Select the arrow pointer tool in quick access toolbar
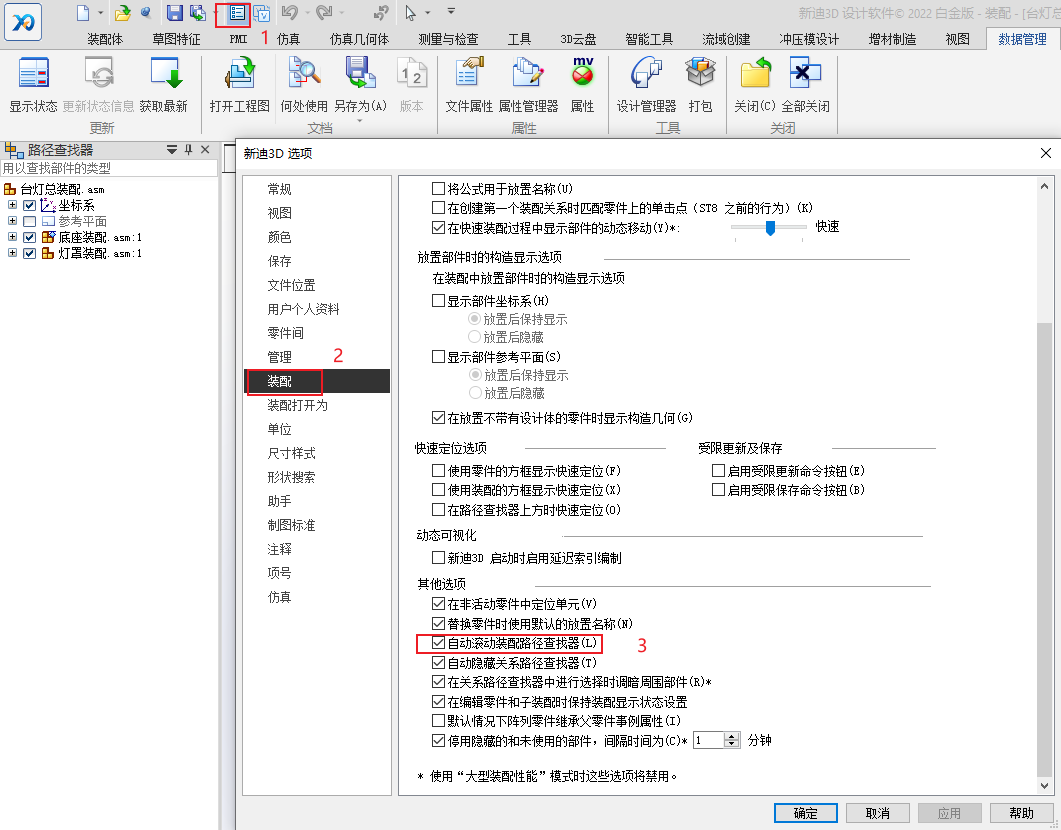The width and height of the screenshot is (1061, 830). click(410, 12)
